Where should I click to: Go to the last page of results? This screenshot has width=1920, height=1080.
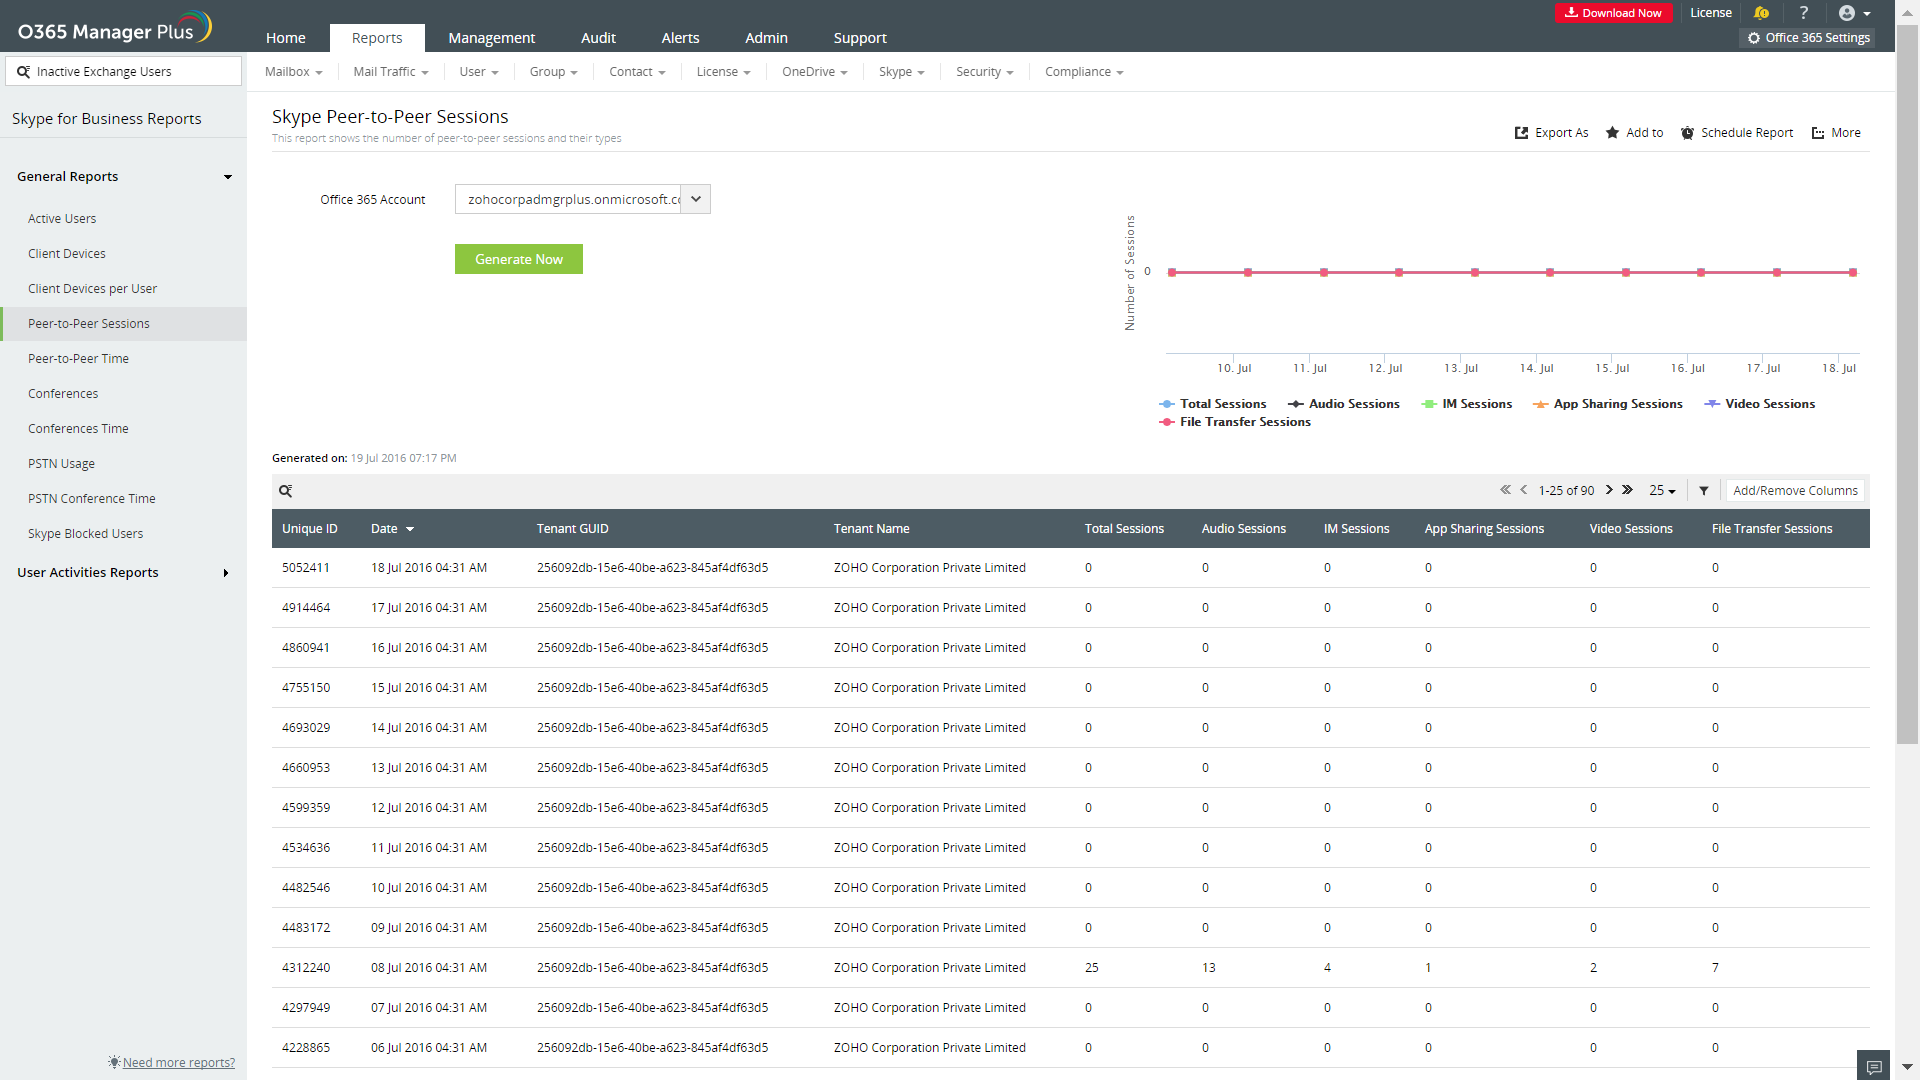point(1628,490)
